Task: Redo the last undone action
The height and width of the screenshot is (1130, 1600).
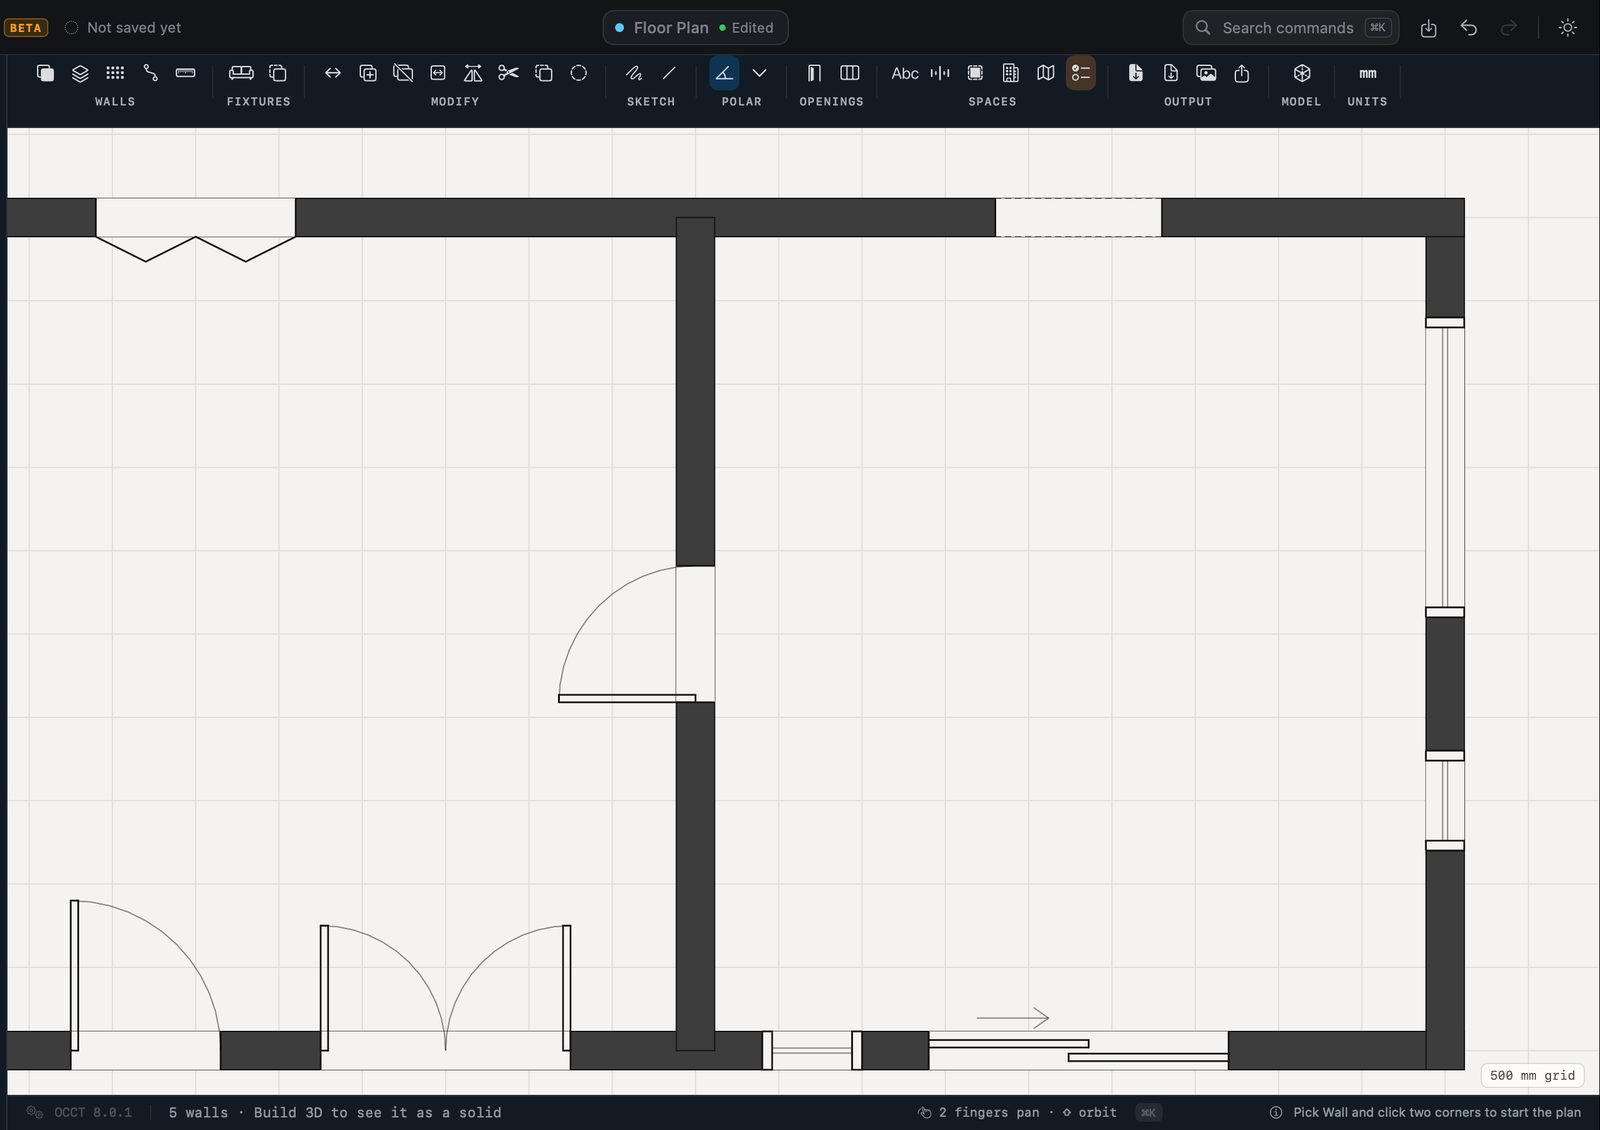Action: coord(1508,28)
